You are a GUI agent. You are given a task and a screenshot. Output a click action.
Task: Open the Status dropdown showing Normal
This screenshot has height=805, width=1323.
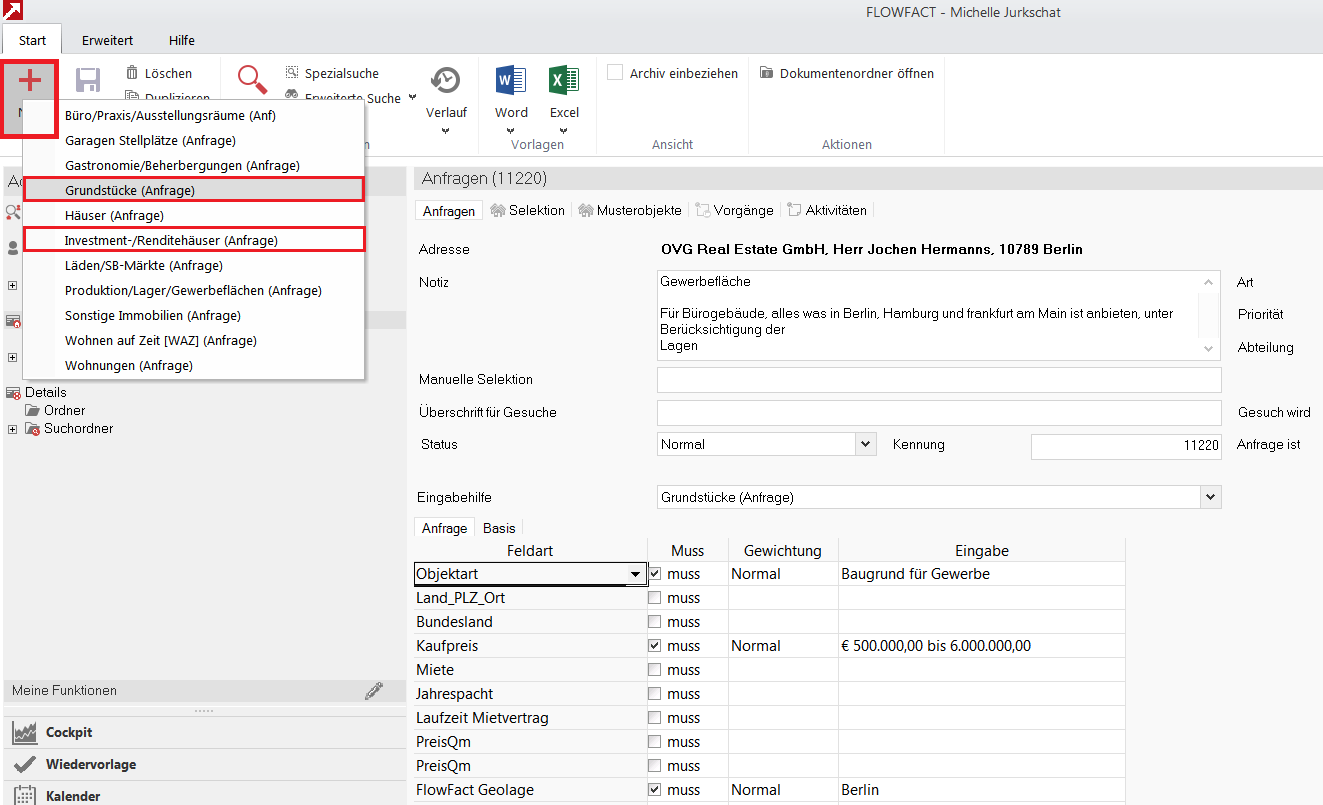pos(865,444)
